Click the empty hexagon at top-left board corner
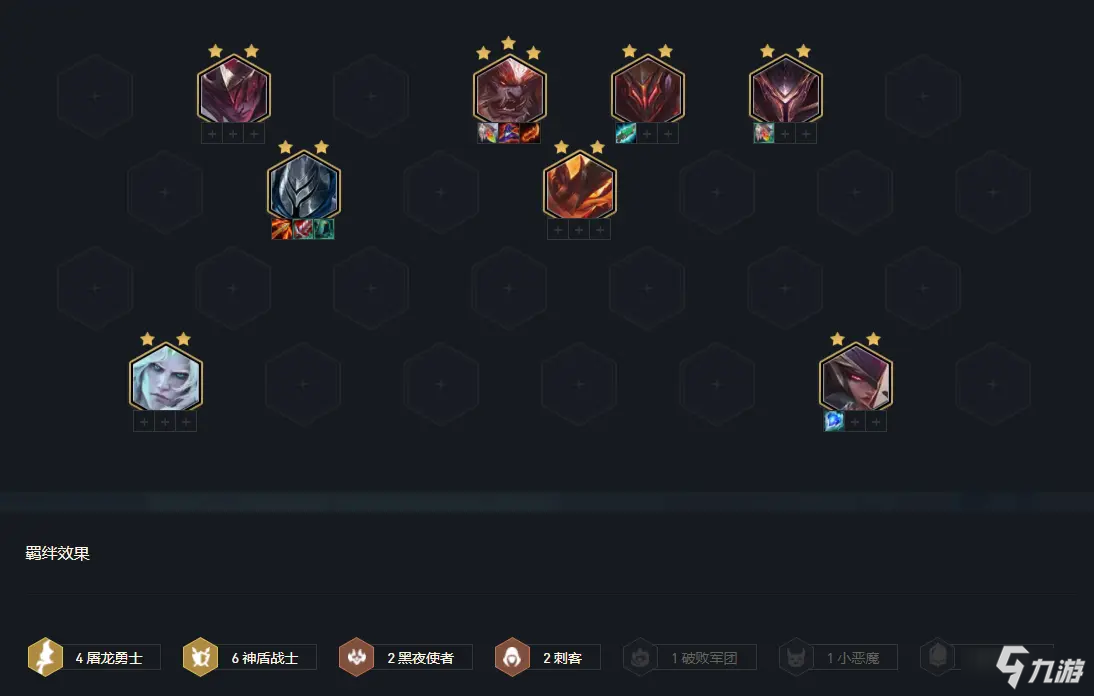 [96, 96]
